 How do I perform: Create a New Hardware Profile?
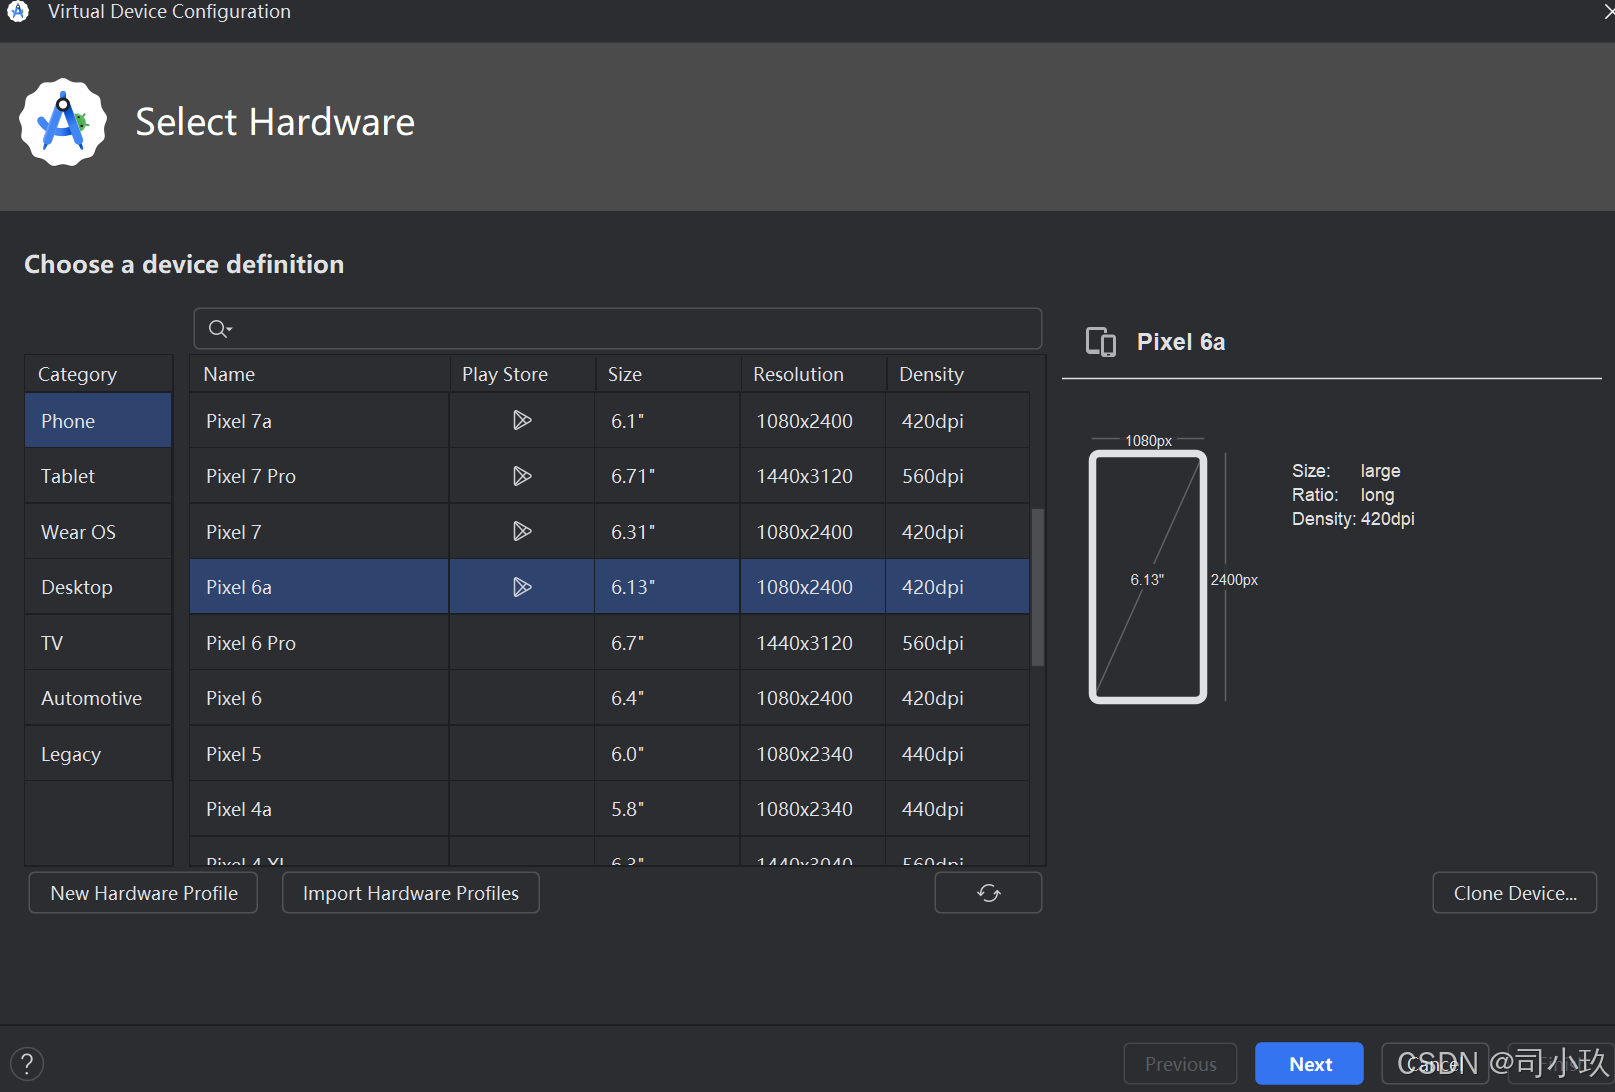coord(143,892)
